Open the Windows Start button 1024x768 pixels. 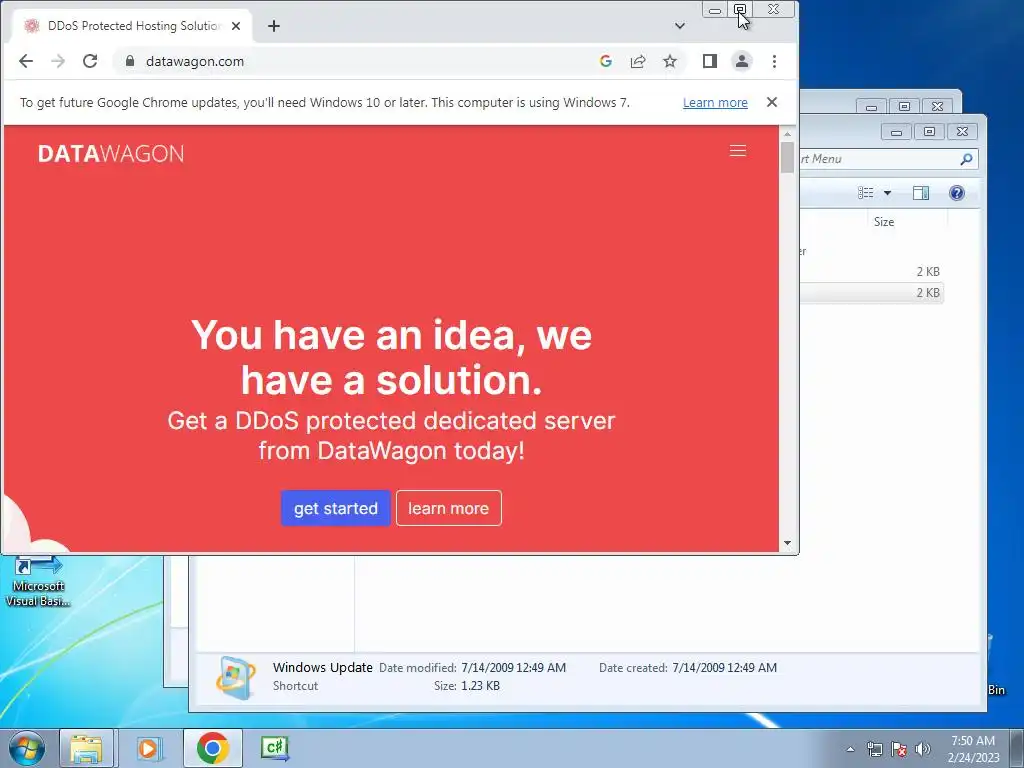point(27,748)
